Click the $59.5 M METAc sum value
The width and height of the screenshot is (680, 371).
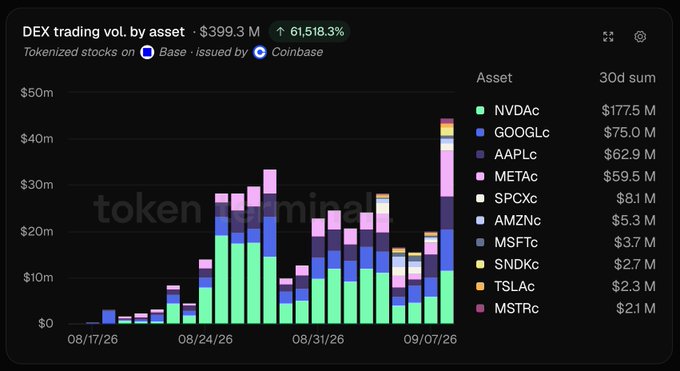click(x=629, y=176)
